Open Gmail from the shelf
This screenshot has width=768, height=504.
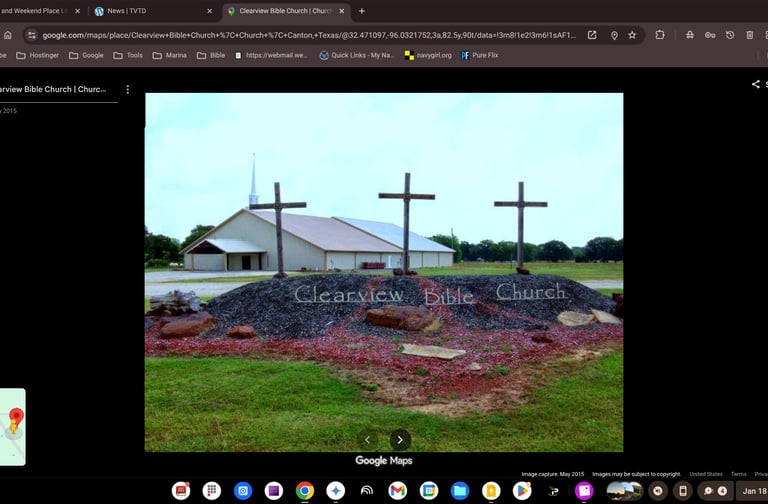tap(398, 490)
